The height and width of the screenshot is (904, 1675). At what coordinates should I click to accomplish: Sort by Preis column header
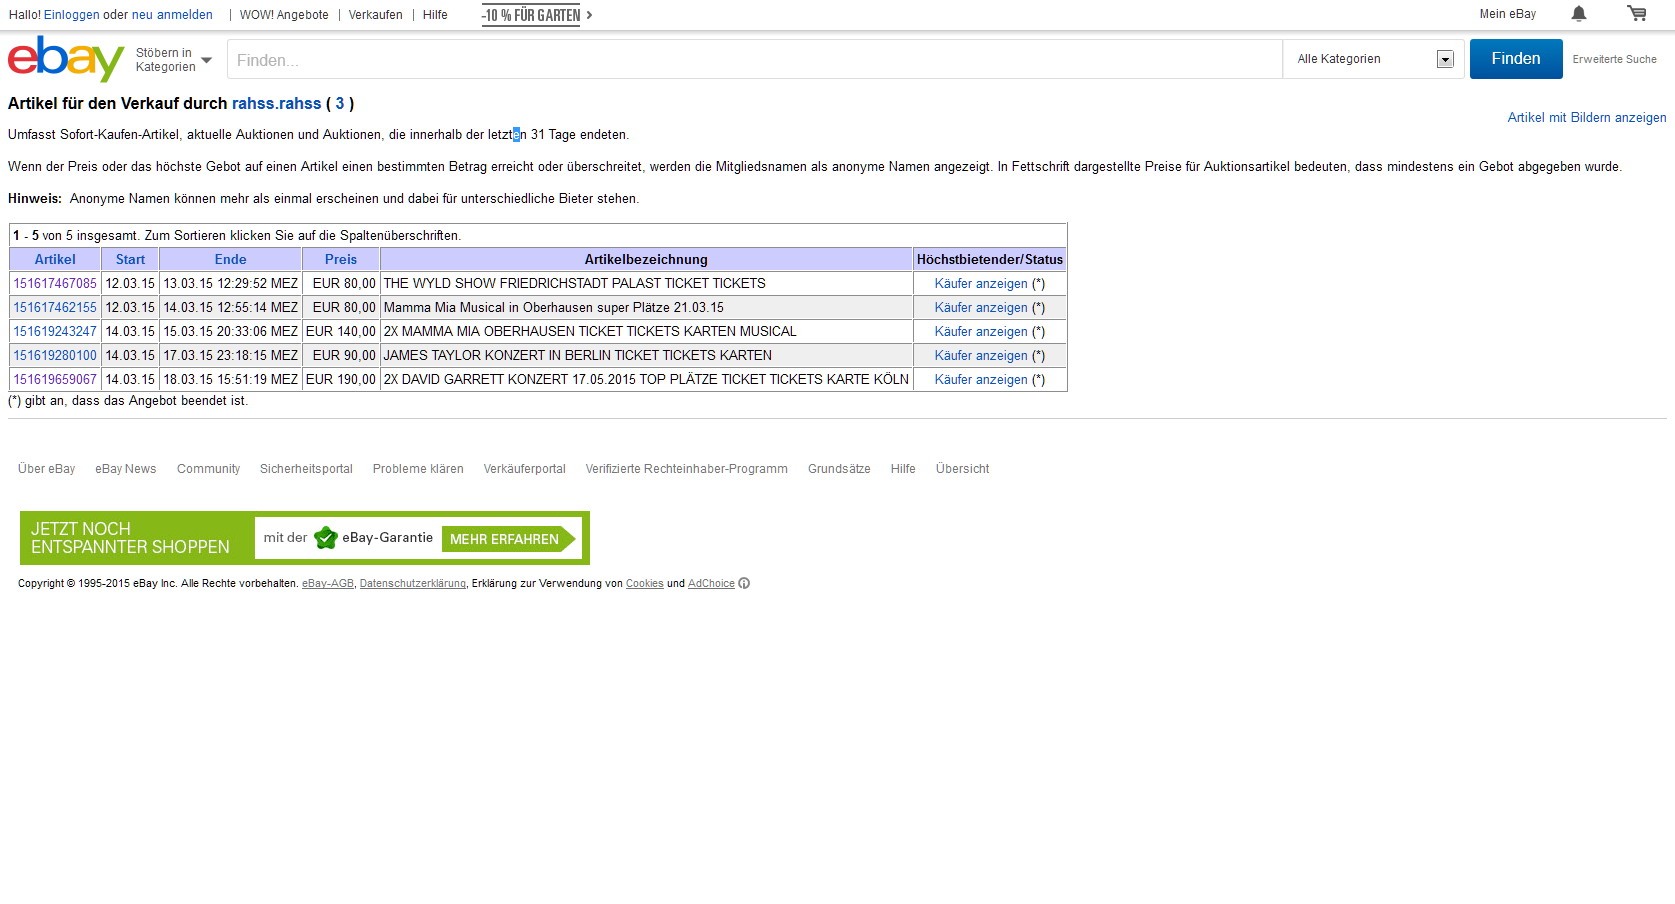(341, 260)
